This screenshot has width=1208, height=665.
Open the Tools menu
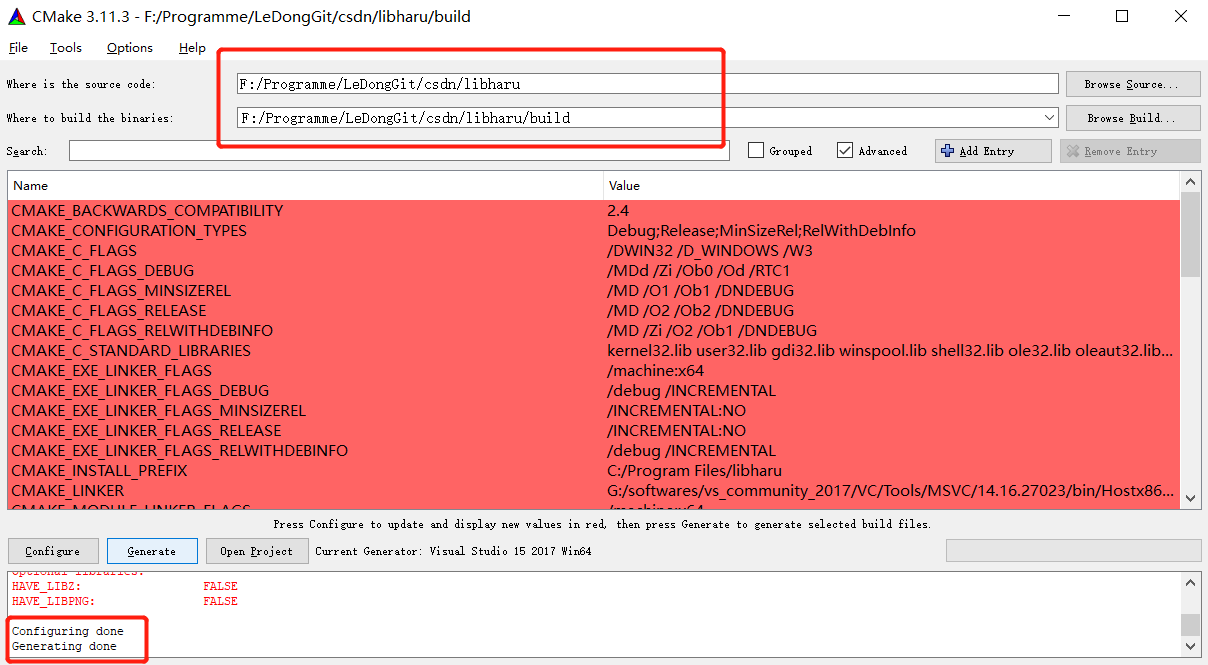tap(65, 48)
